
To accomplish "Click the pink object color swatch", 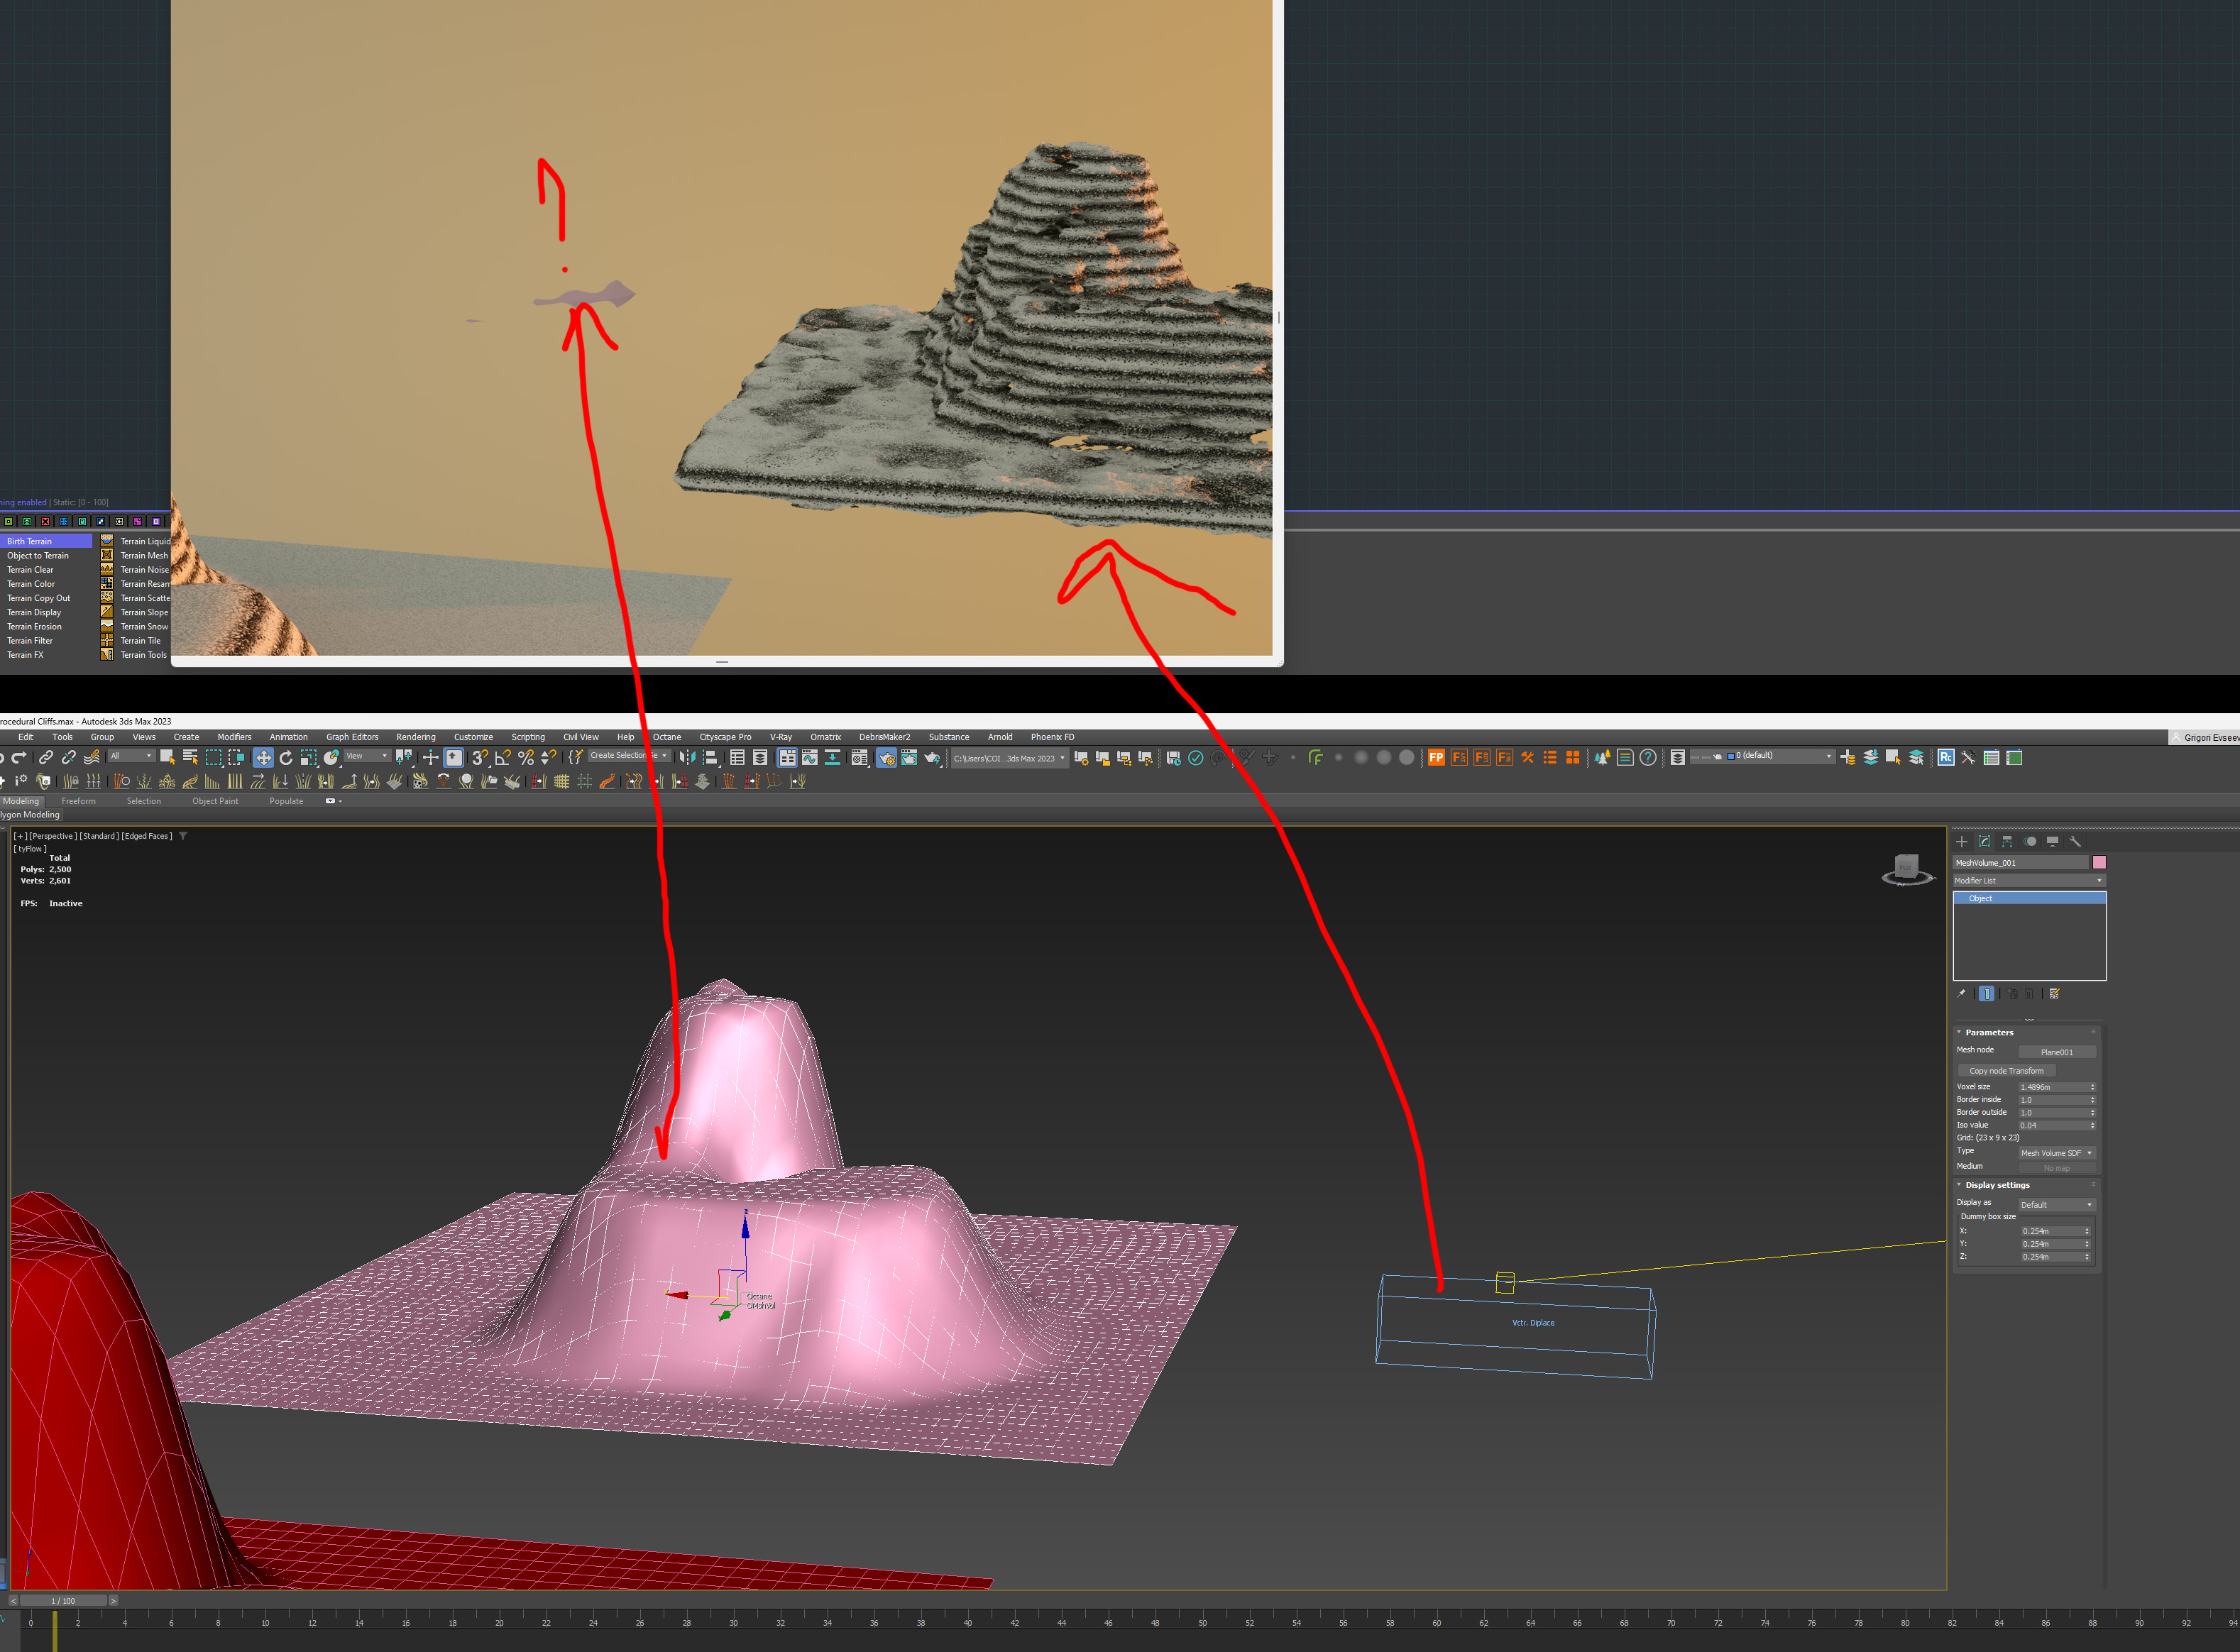I will point(2099,863).
